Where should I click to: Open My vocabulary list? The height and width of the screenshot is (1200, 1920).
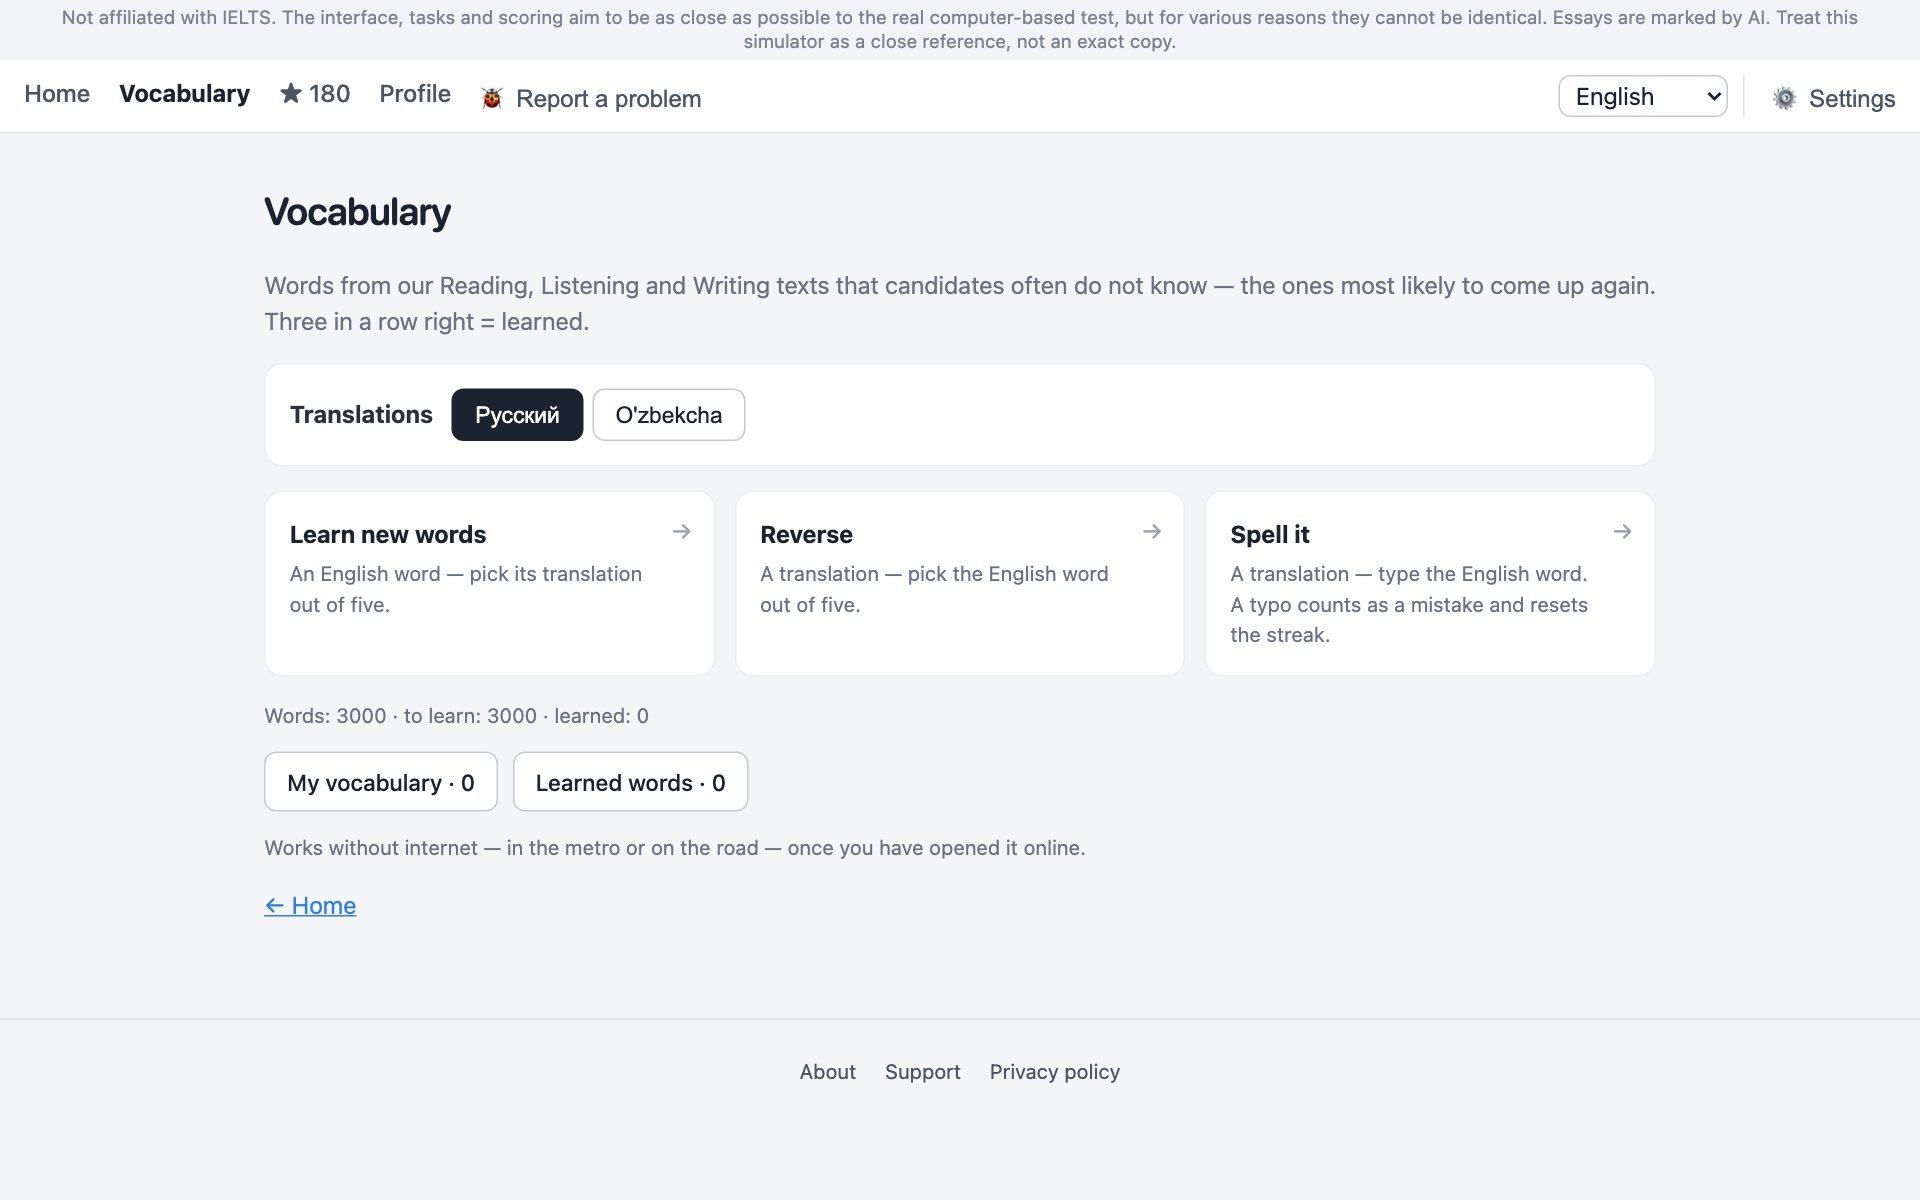[381, 782]
